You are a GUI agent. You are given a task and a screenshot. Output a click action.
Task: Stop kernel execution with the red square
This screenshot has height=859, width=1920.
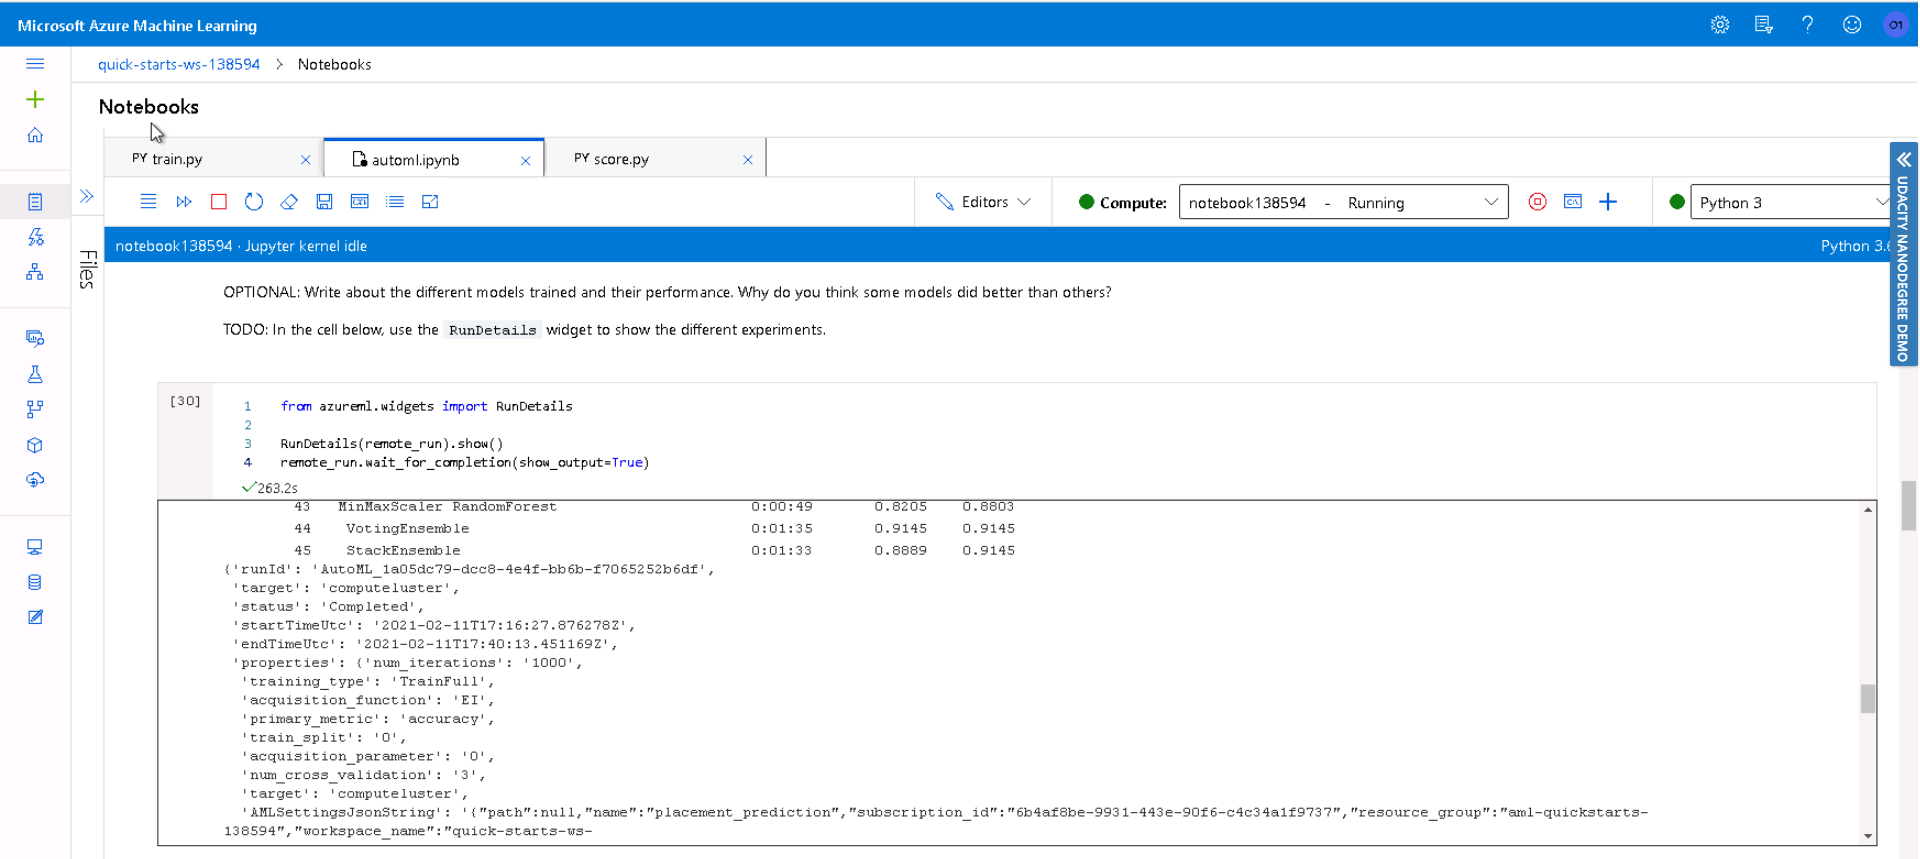(x=219, y=202)
